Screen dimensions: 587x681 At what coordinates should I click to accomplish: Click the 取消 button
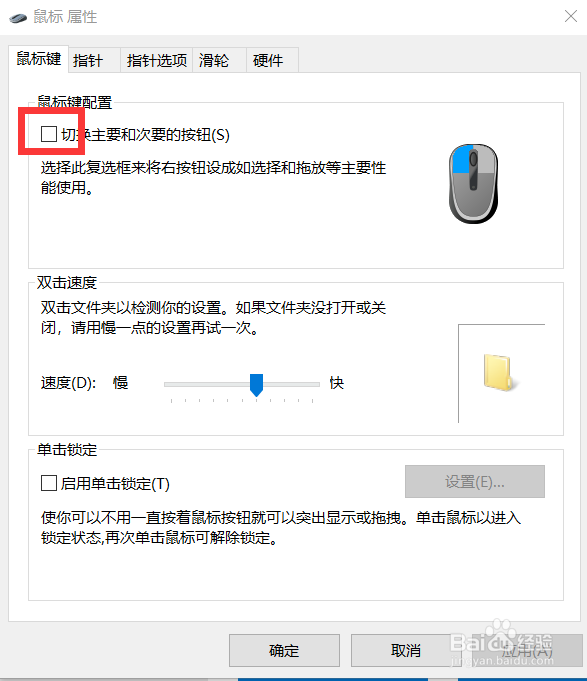coord(406,650)
